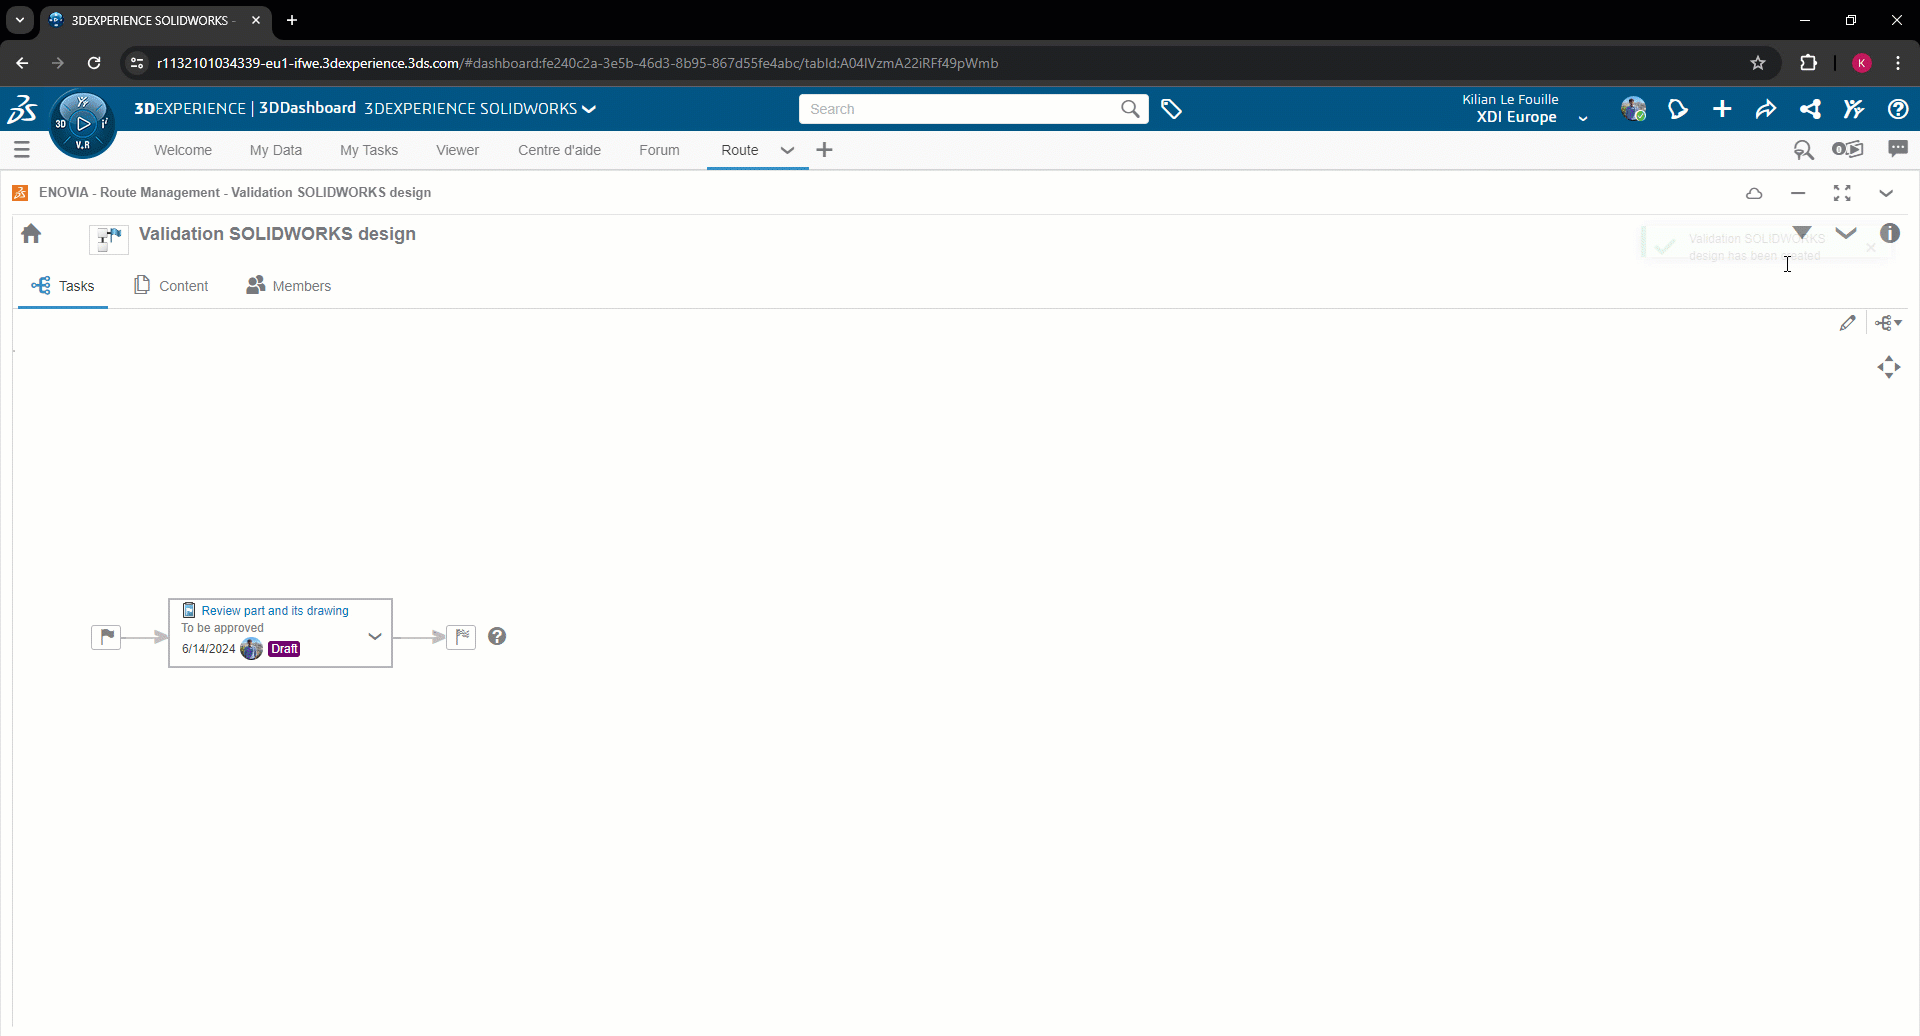This screenshot has width=1920, height=1036.
Task: Open the hamburger menu on left
Action: 22,150
